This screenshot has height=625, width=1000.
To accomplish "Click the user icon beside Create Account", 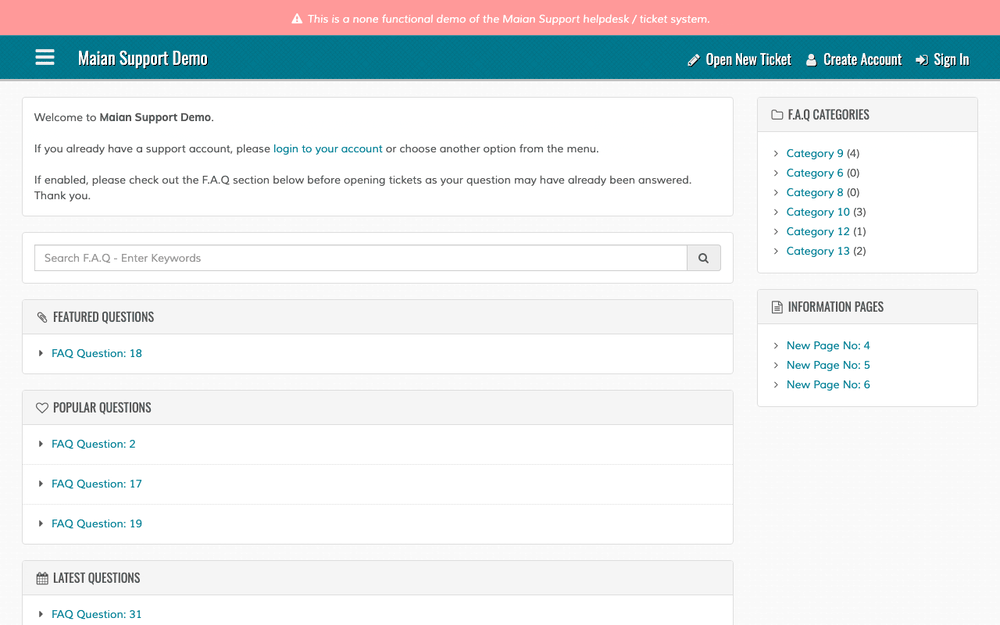I will pos(811,60).
